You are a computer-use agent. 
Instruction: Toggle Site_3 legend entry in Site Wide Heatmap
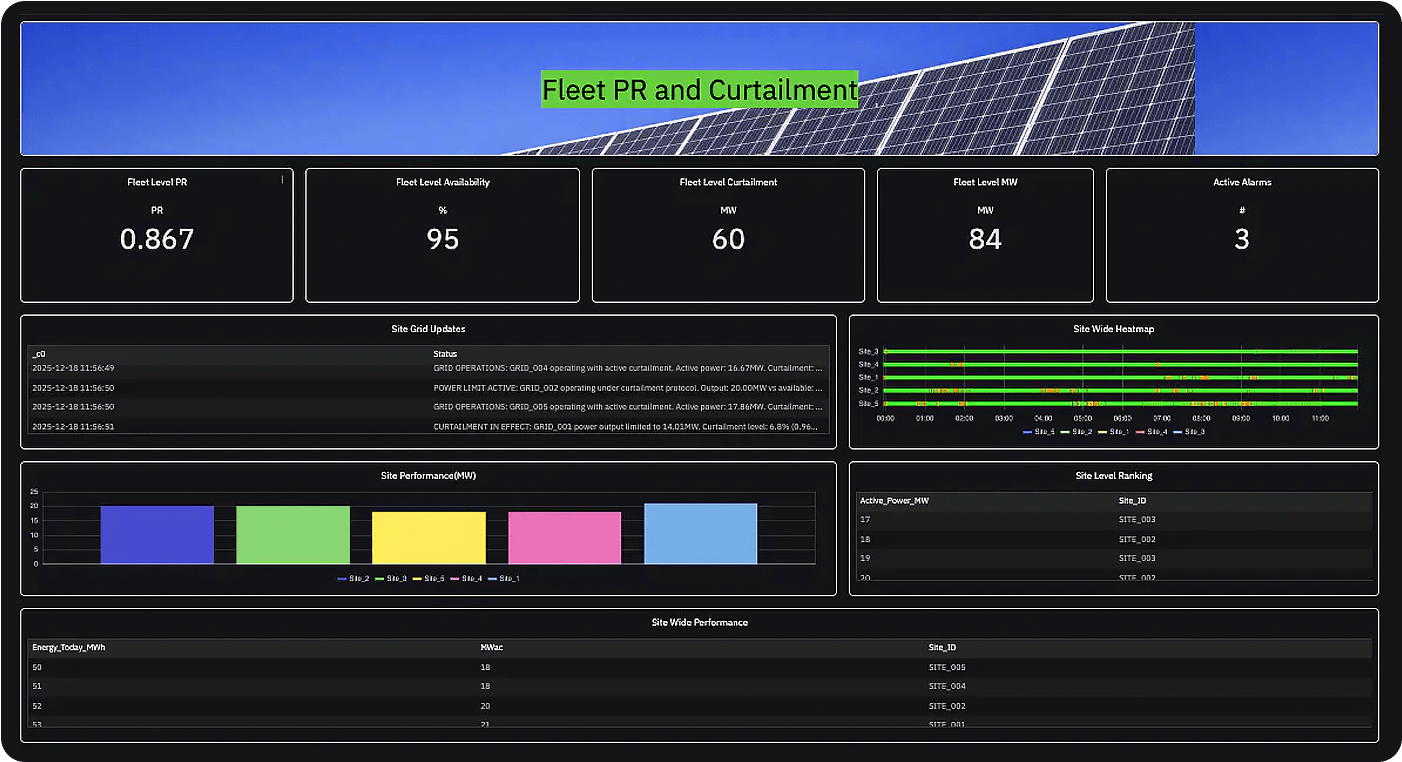(x=1190, y=432)
